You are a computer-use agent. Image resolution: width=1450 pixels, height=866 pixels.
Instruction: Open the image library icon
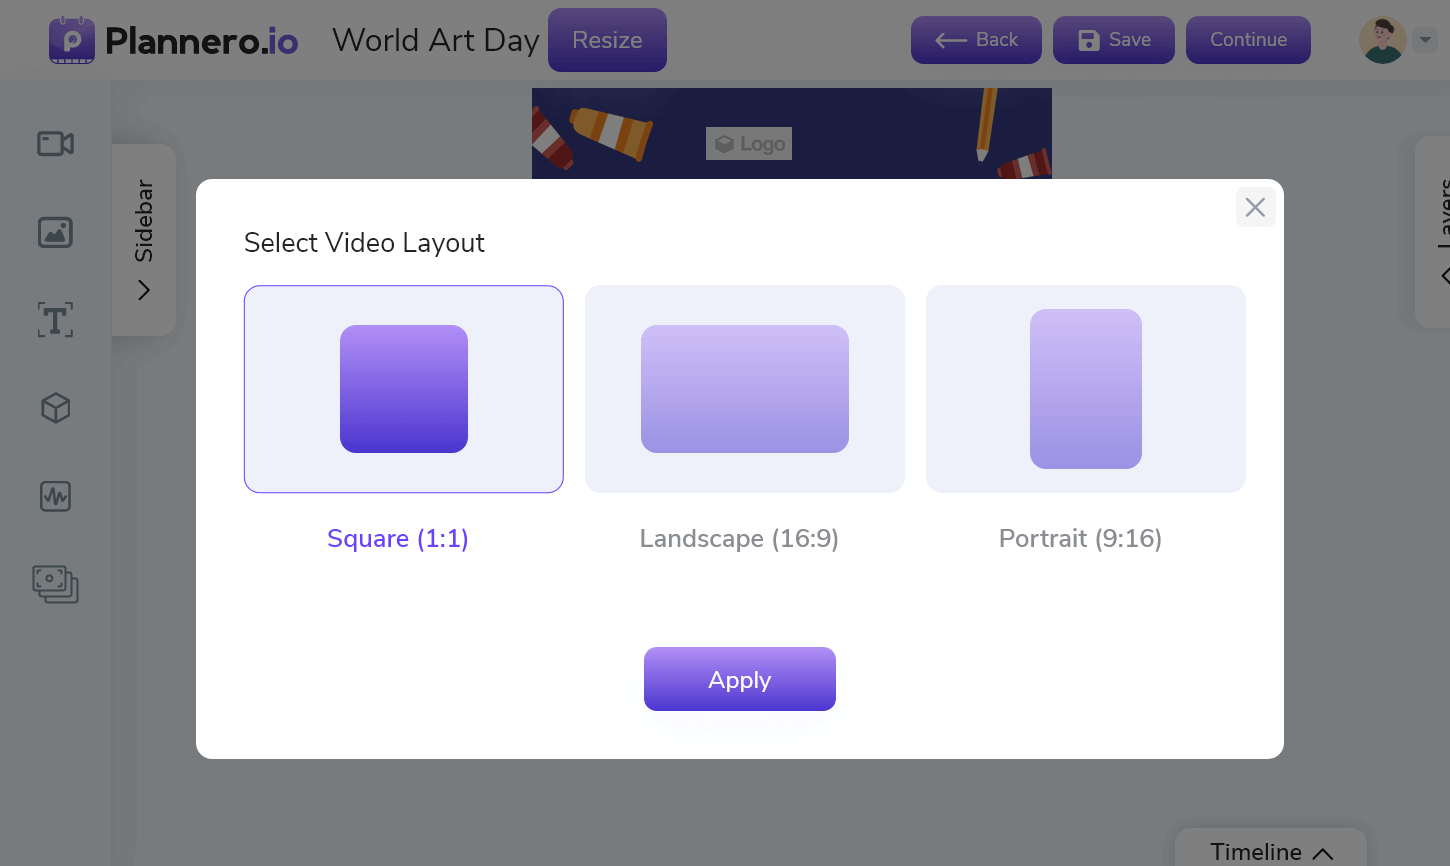(55, 232)
